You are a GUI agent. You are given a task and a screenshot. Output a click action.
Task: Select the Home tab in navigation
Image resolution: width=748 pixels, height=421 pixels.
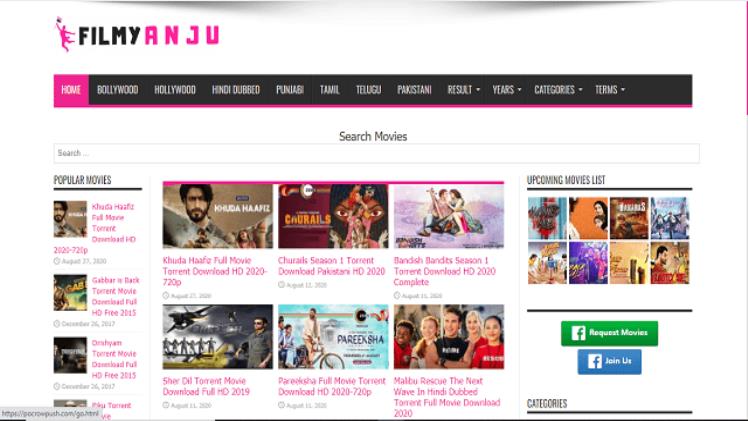71,90
